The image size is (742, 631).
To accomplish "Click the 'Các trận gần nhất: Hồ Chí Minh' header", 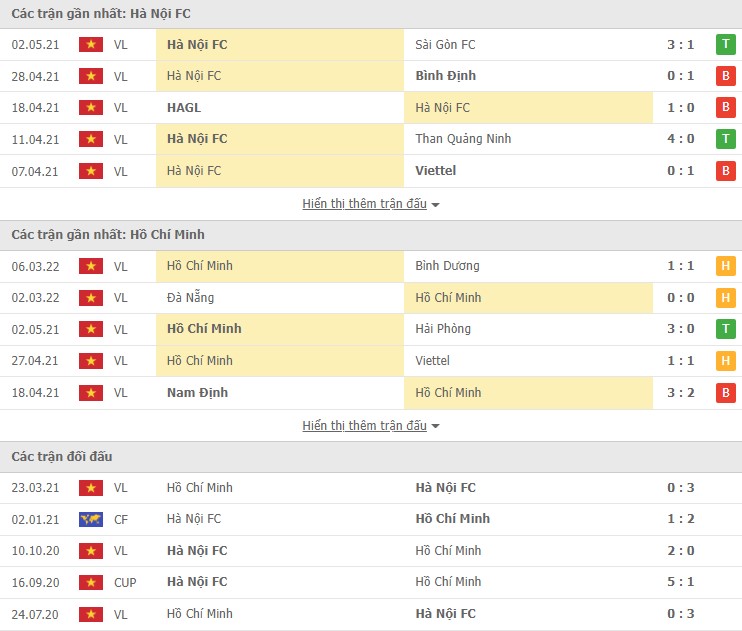I will 108,235.
